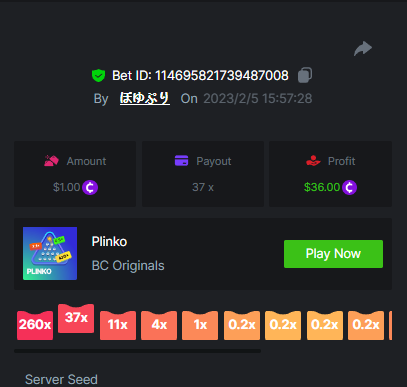
Task: Click the purple Payout card icon
Action: (181, 160)
